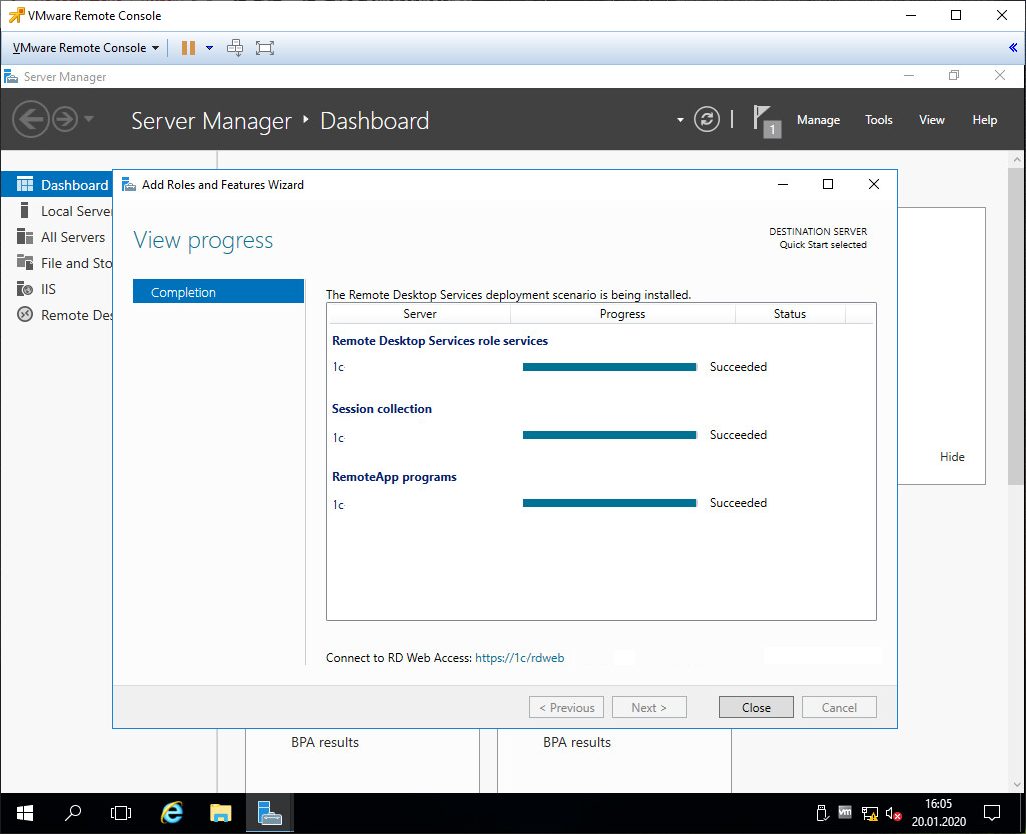The height and width of the screenshot is (834, 1026).
Task: Click the Session collection progress bar
Action: point(609,435)
